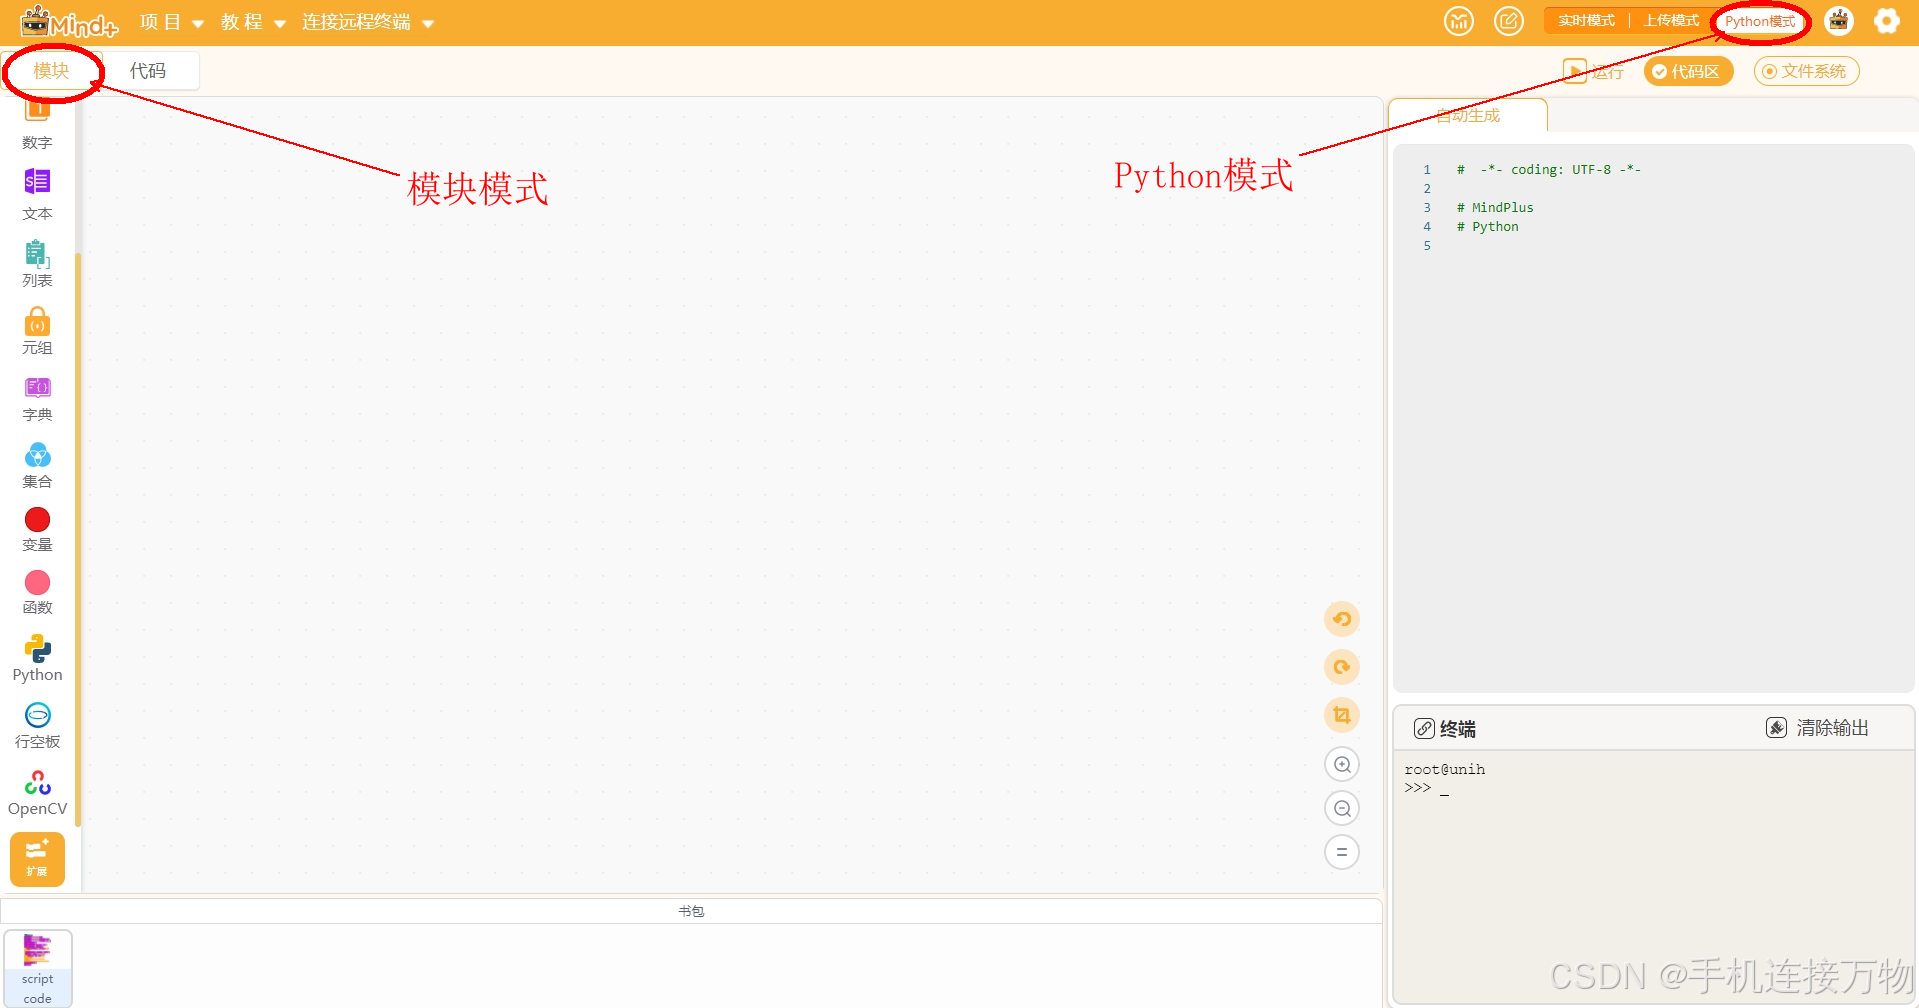Open the 元组 (tuple) block category
This screenshot has height=1008, width=1919.
(x=37, y=332)
